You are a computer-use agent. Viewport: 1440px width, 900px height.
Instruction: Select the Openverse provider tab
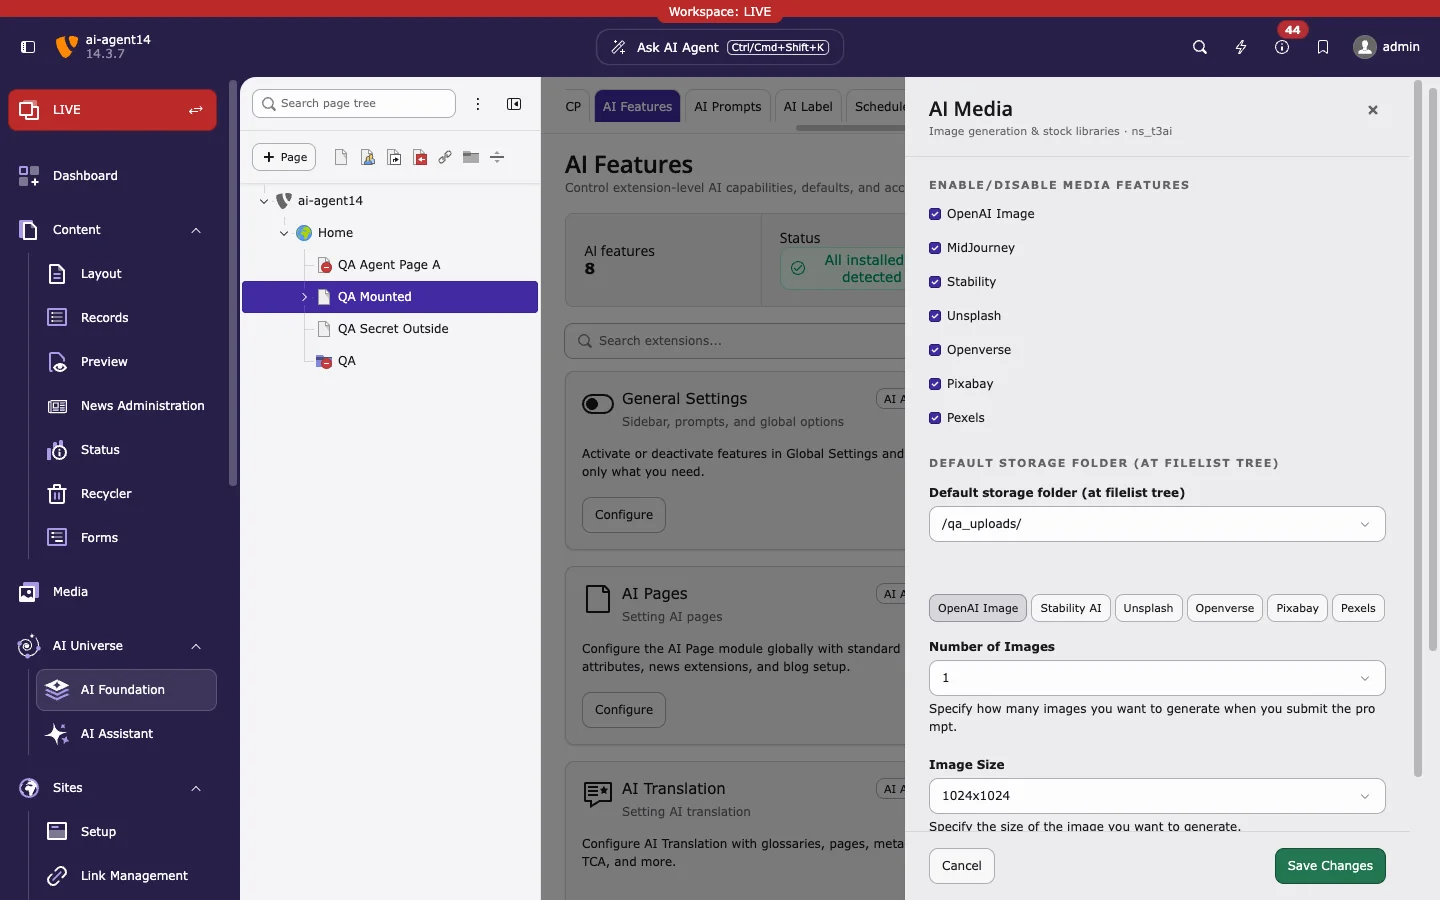[x=1225, y=608]
